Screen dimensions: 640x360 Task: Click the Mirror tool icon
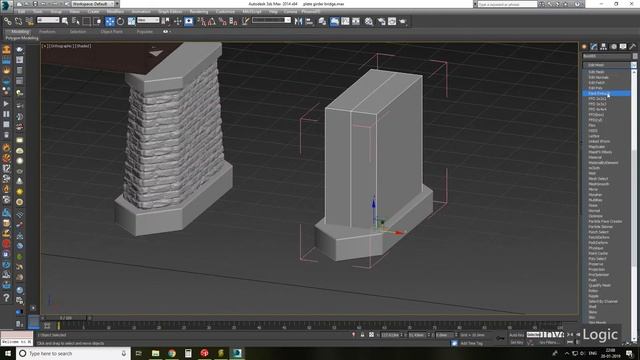(x=298, y=21)
